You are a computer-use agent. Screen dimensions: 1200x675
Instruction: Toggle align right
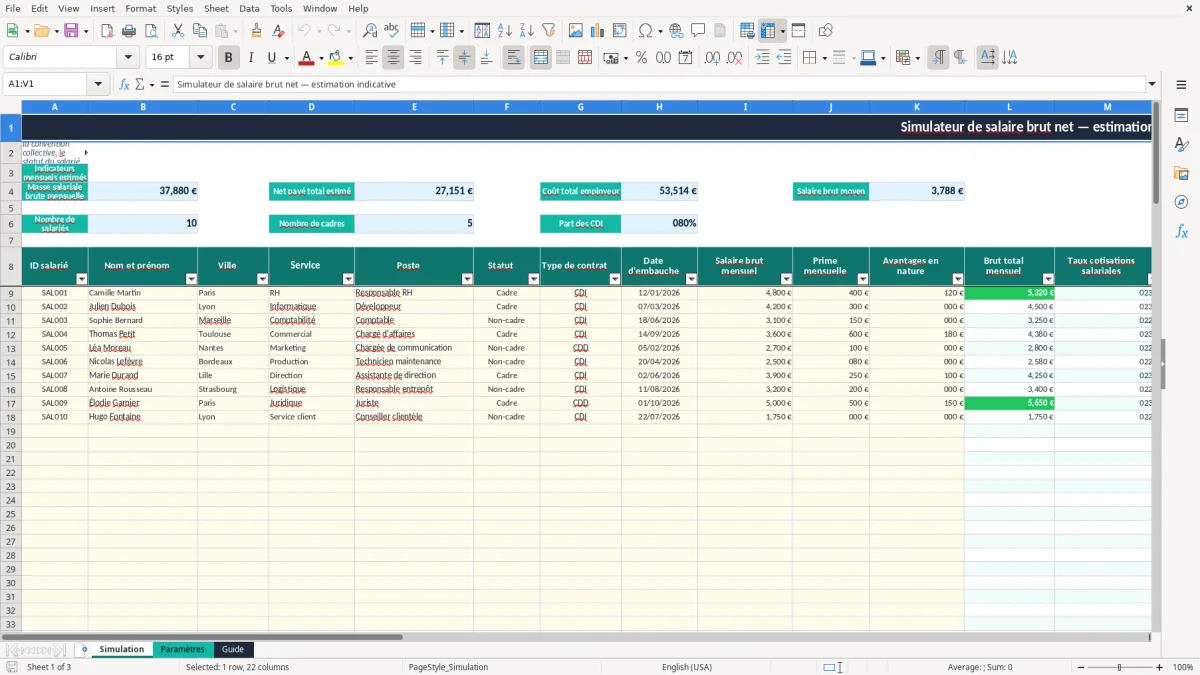coord(415,58)
